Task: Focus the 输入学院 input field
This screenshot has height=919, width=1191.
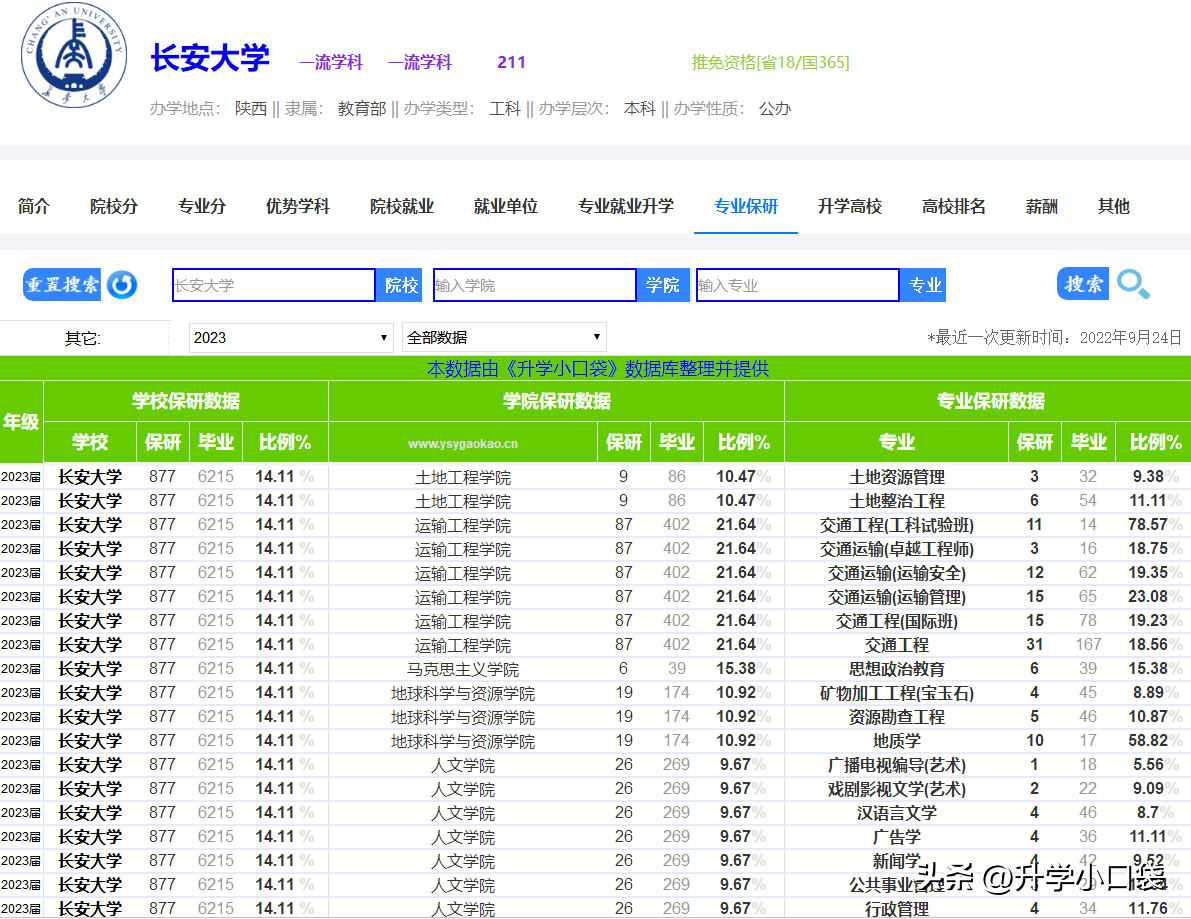Action: tap(535, 285)
